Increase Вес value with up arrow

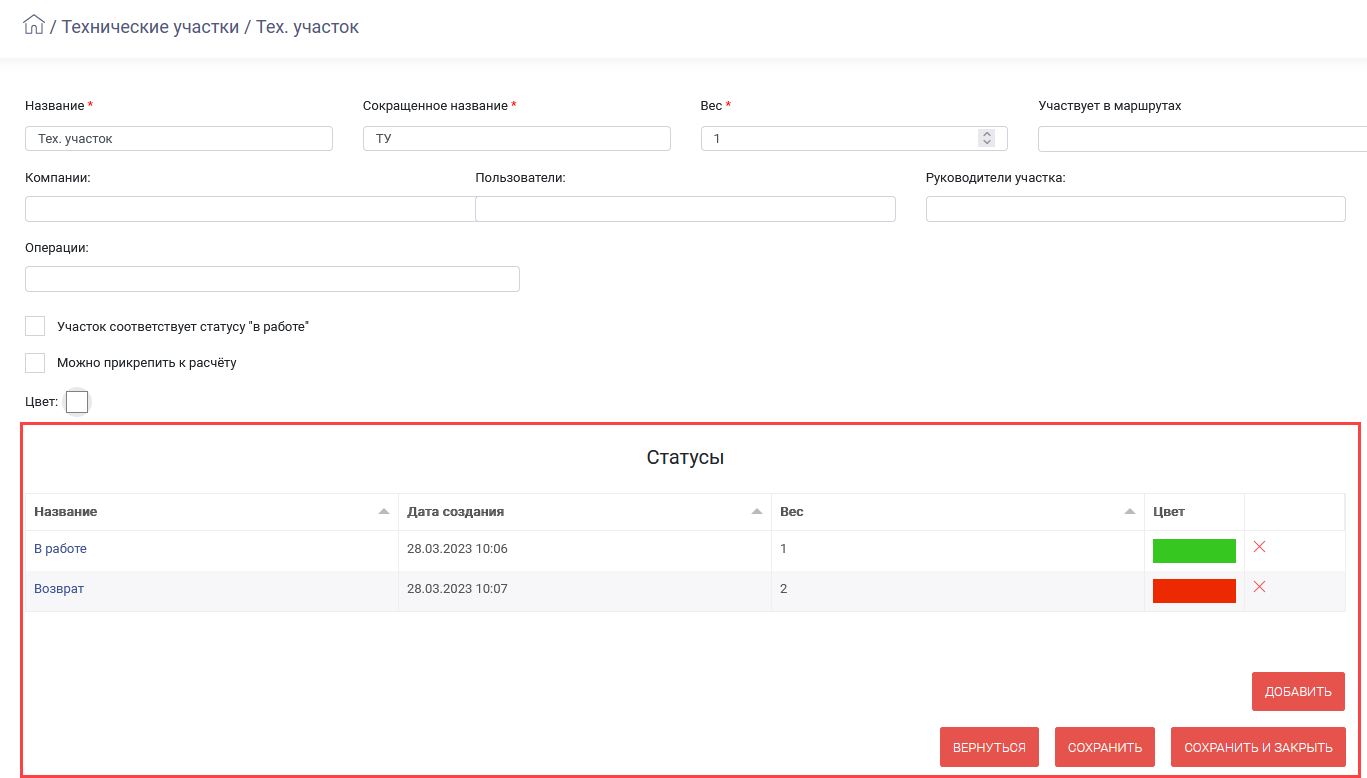pos(987,134)
